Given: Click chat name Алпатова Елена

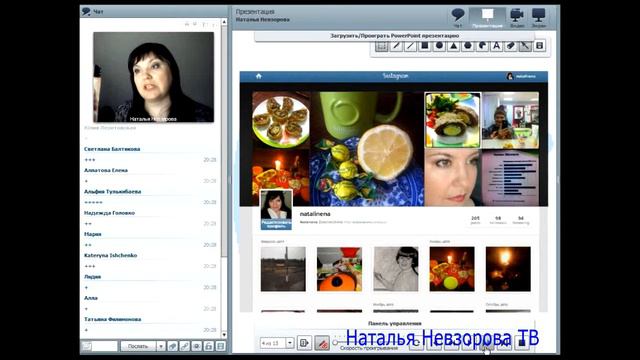Looking at the screenshot, I should coord(106,170).
